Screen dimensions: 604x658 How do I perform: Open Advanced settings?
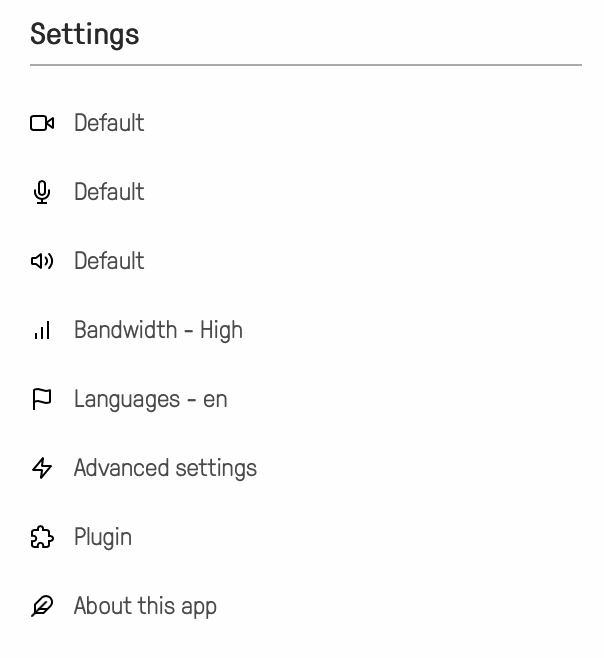click(165, 468)
